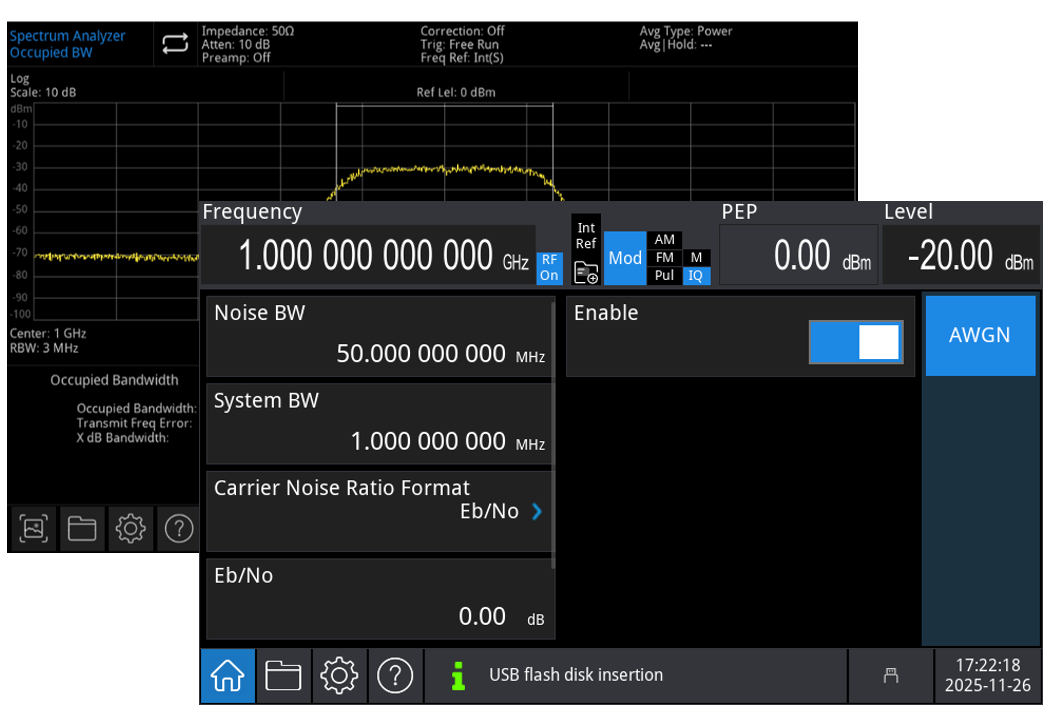This screenshot has height=725, width=1060.
Task: Click spectrum analyzer sweep mode loop icon
Action: pos(175,44)
